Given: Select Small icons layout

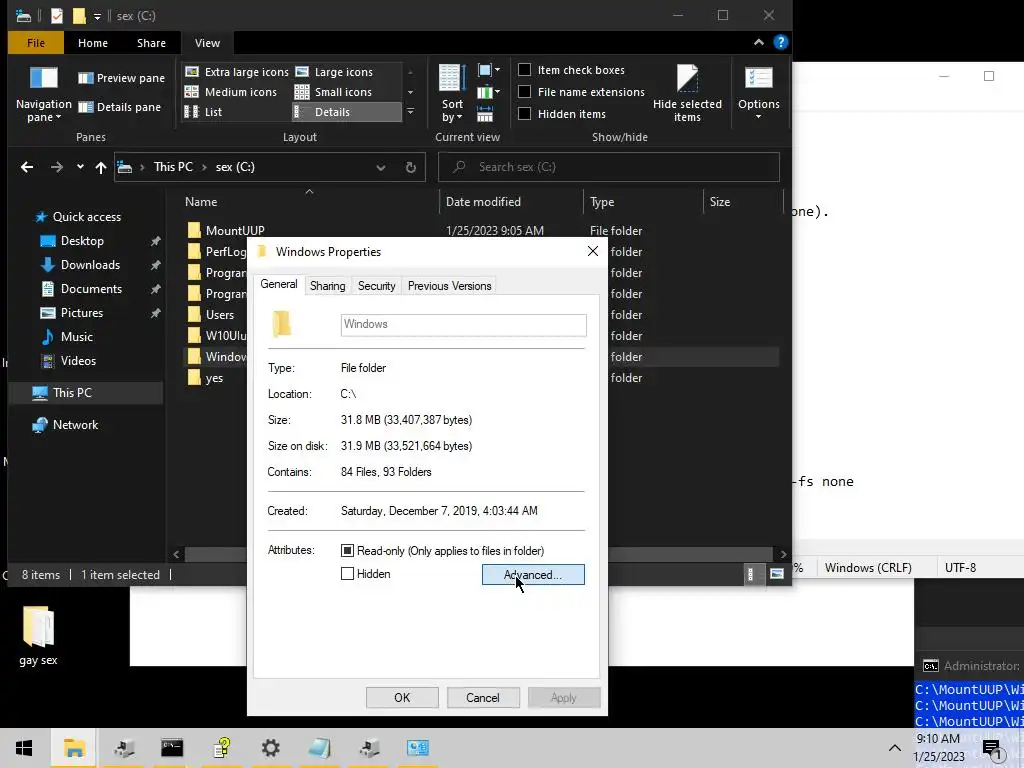Looking at the screenshot, I should point(334,92).
